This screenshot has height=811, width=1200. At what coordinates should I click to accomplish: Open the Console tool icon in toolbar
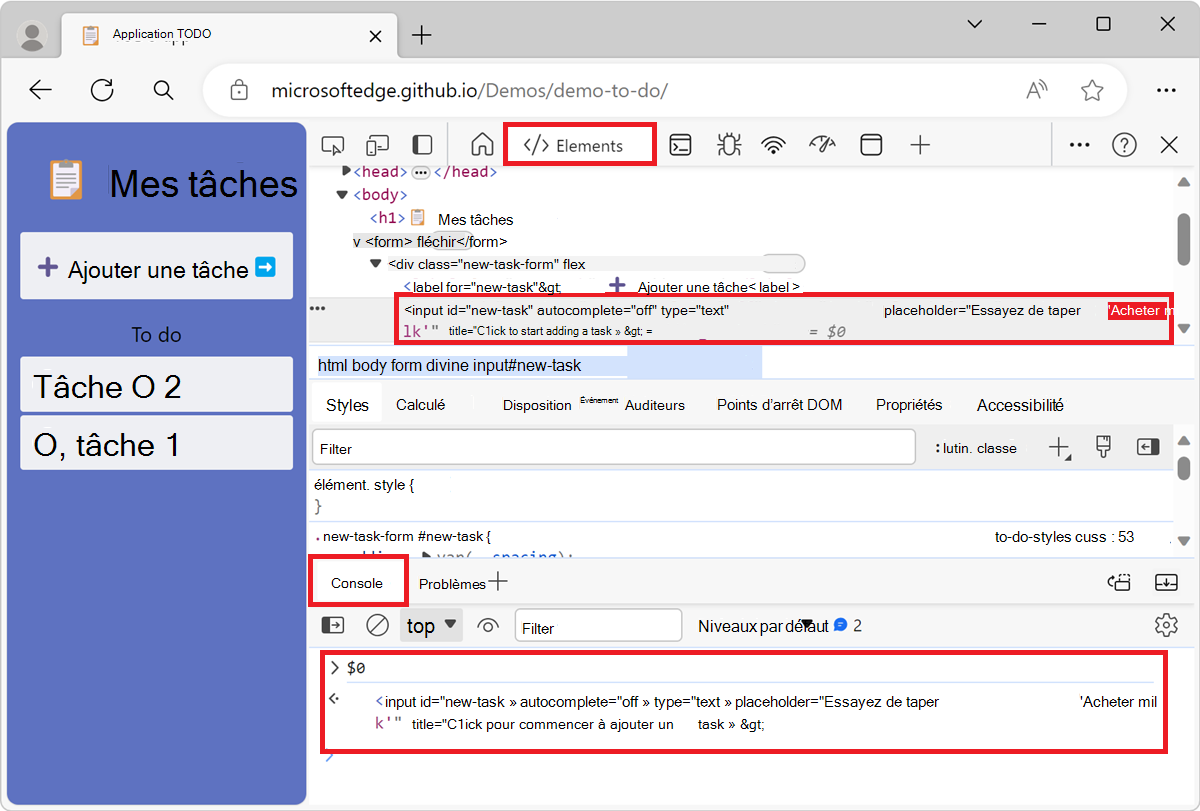tap(681, 145)
